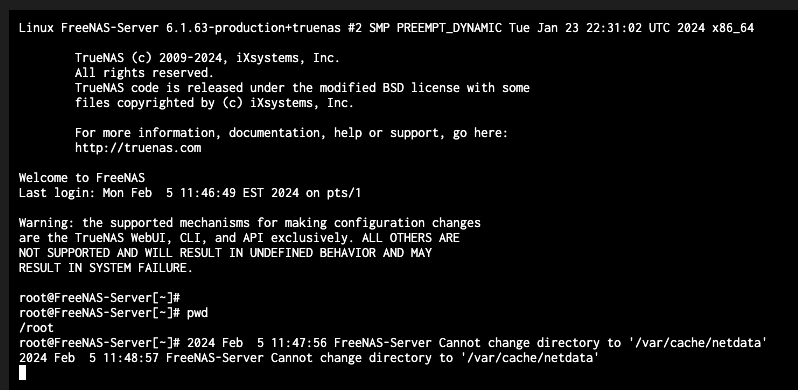798x390 pixels.
Task: Select the netdata path in the 11:48:57 error
Action: coord(529,358)
